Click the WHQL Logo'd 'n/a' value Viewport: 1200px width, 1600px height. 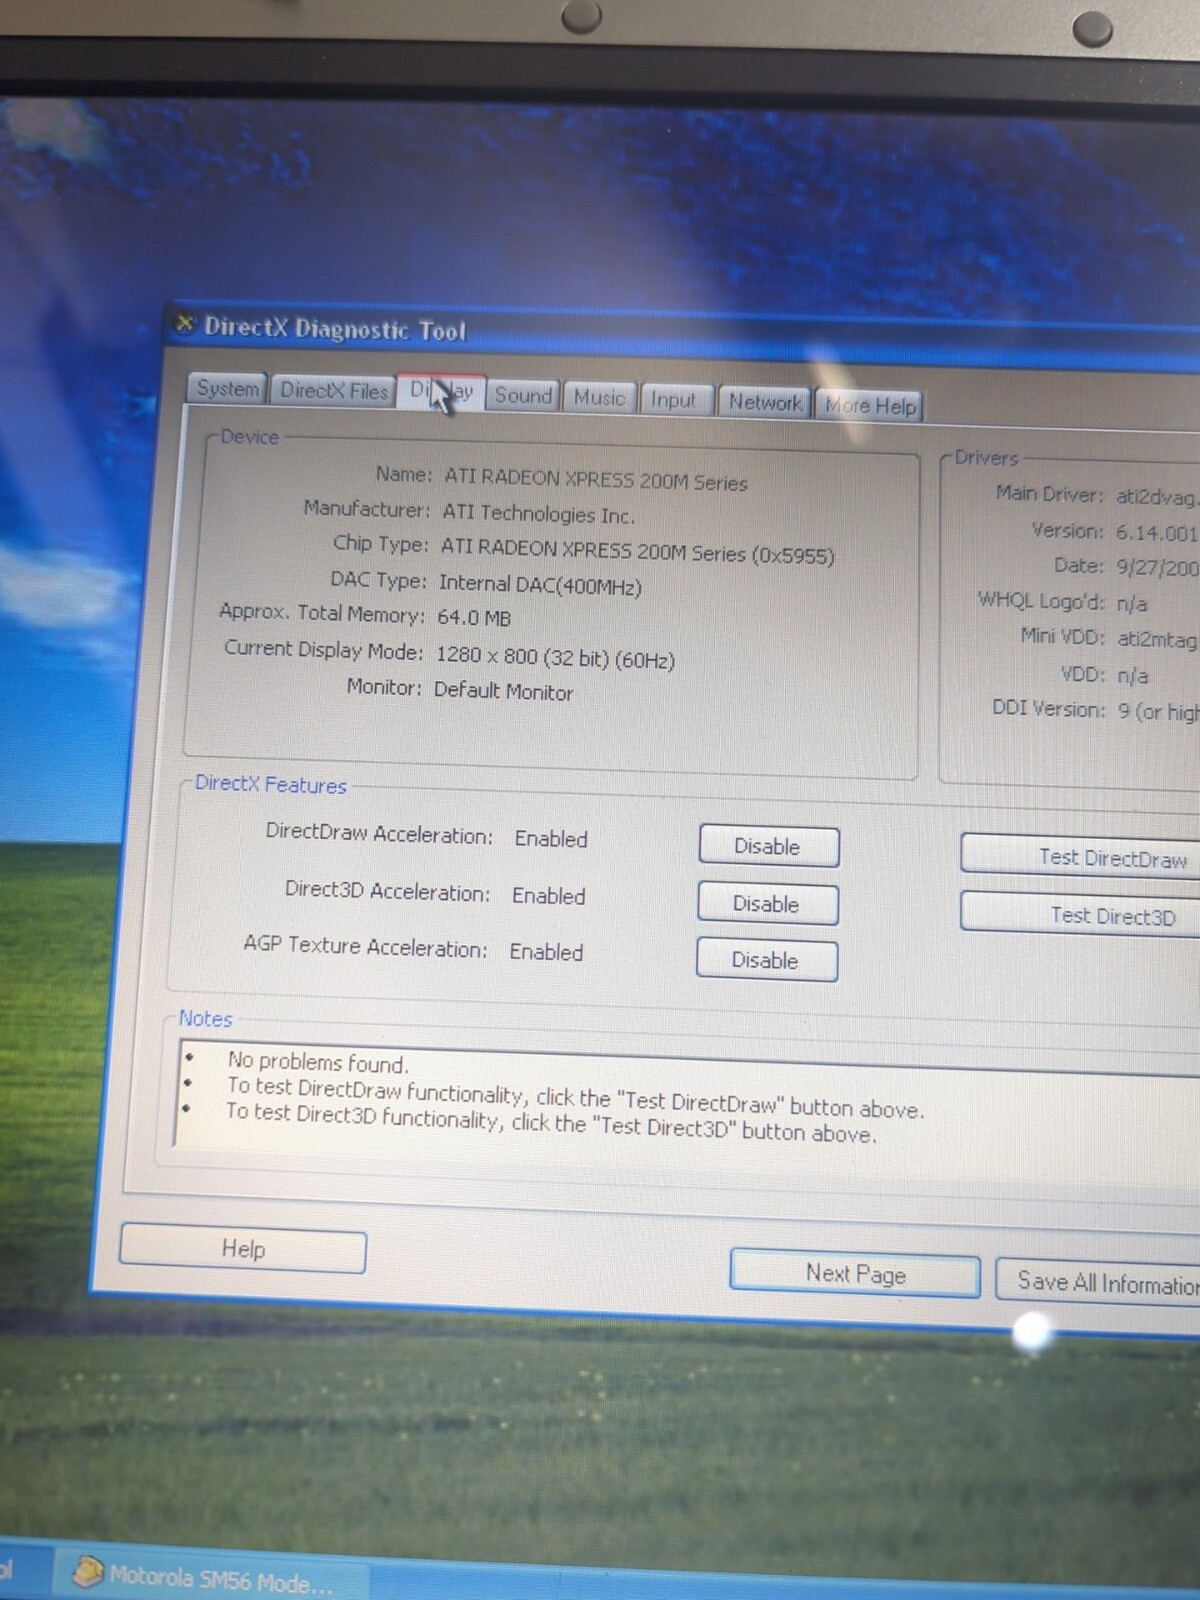point(1132,603)
